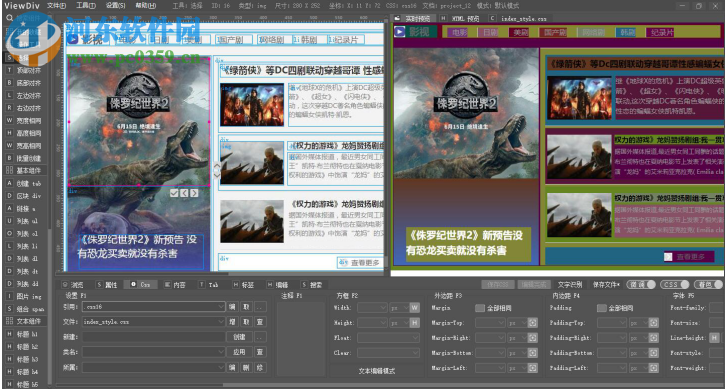Click the 创建 create button
Image resolution: width=727 pixels, height=392 pixels.
pyautogui.click(x=239, y=337)
